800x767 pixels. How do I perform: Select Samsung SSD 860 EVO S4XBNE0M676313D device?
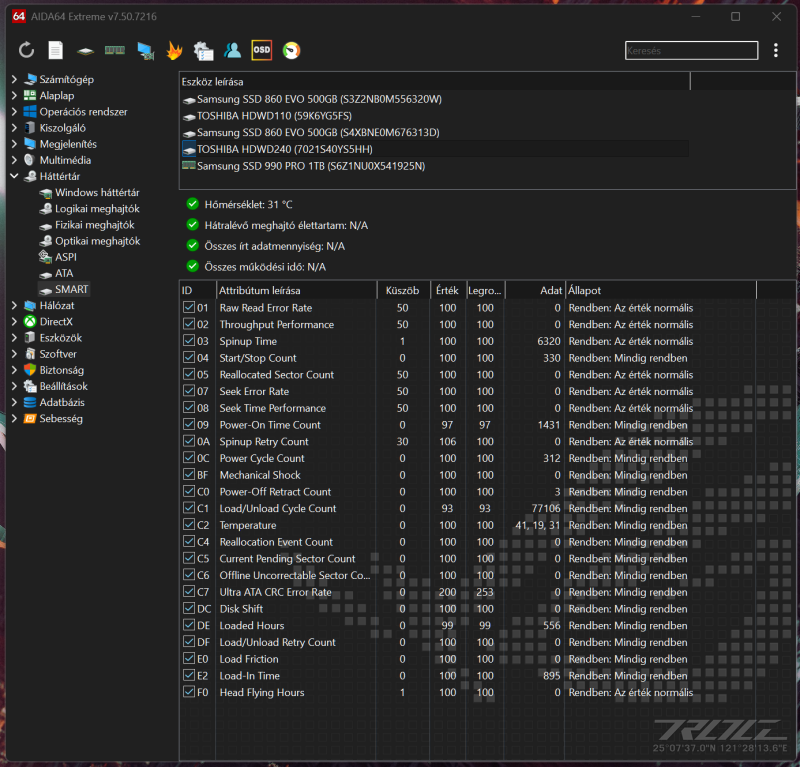tap(435, 132)
